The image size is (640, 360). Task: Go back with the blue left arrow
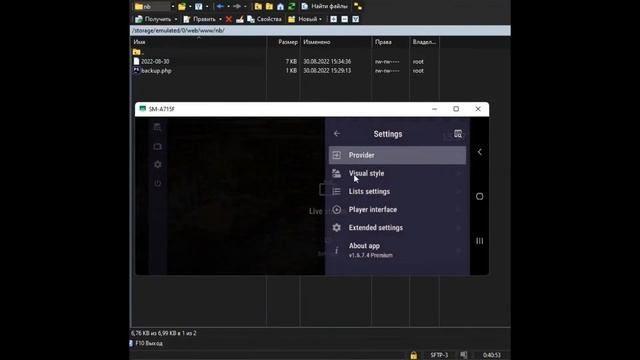click(x=220, y=6)
